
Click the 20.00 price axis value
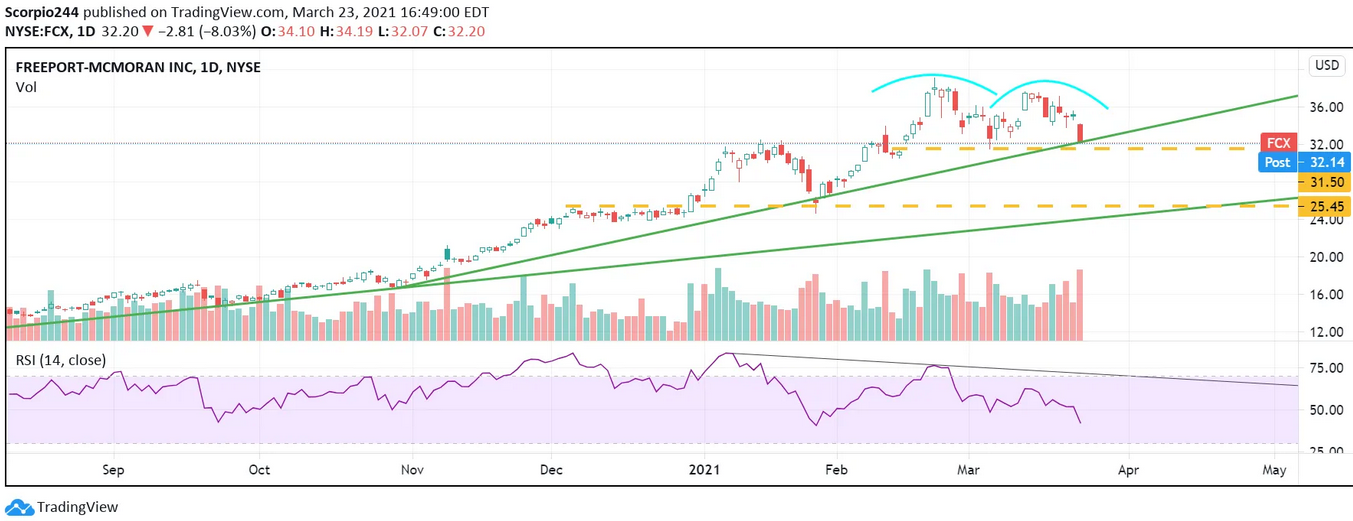1326,256
